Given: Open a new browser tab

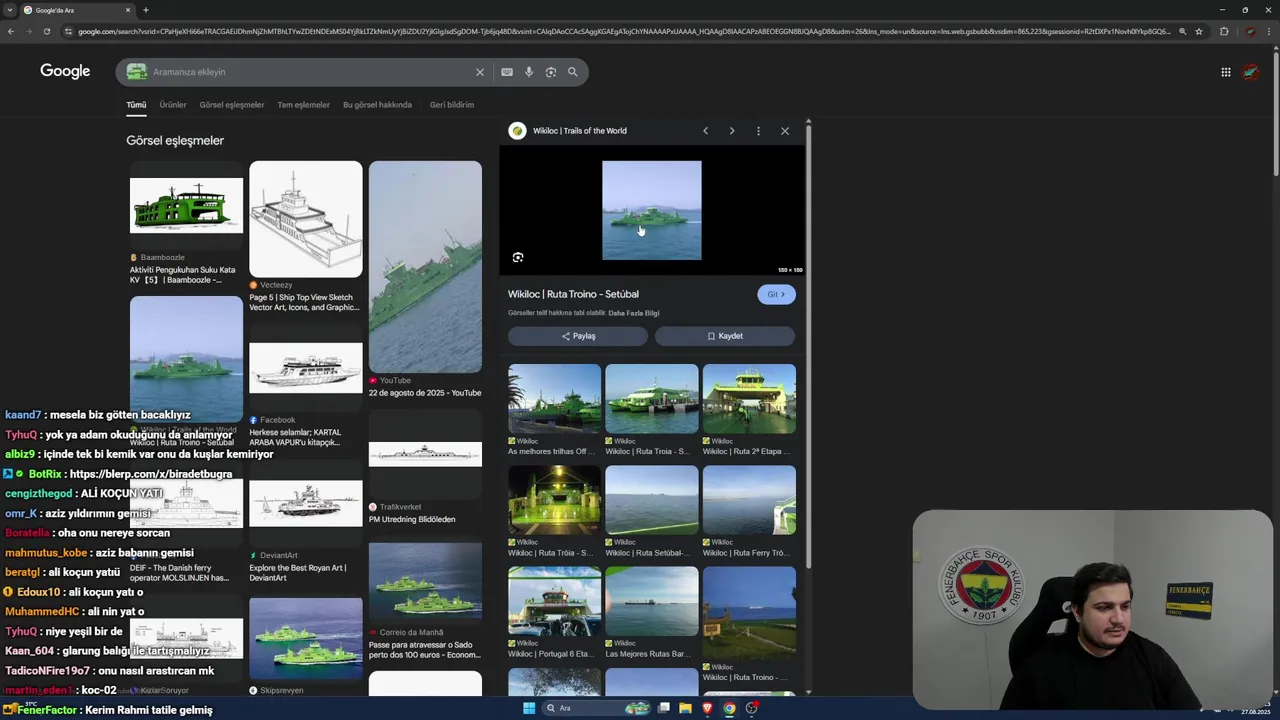Looking at the screenshot, I should [x=146, y=10].
